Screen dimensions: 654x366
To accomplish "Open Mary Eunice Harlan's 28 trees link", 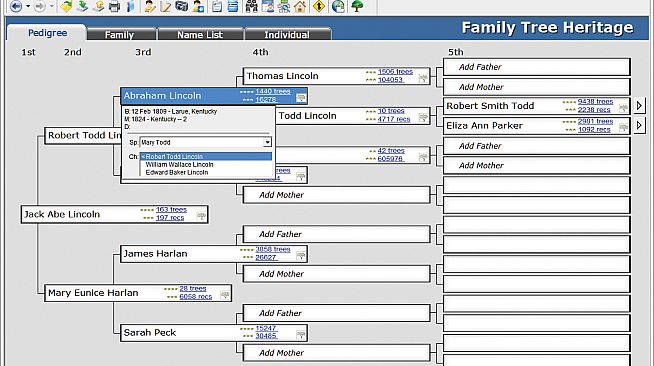I will [x=193, y=288].
